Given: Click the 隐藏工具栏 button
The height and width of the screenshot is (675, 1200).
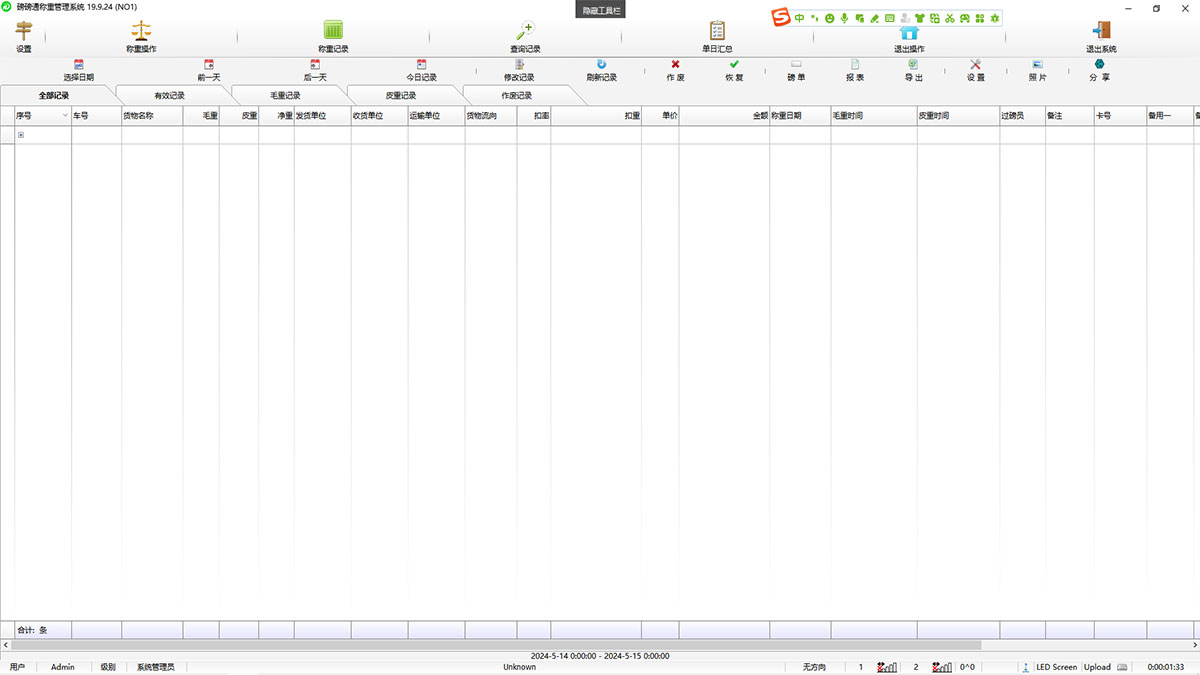Looking at the screenshot, I should click(x=602, y=9).
